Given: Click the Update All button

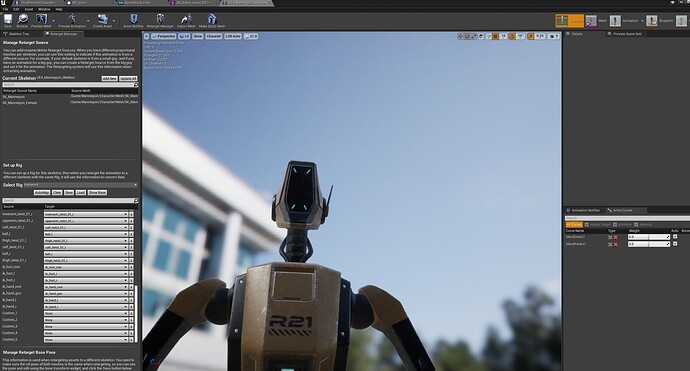Looking at the screenshot, I should click(128, 78).
